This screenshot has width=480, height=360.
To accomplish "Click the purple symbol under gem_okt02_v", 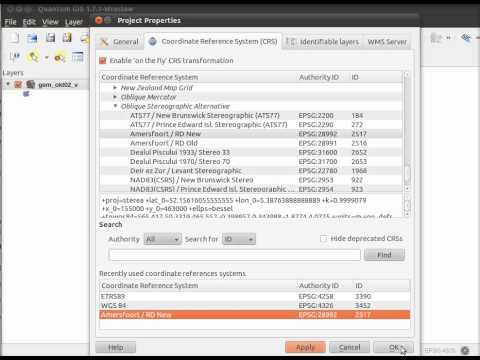I will click(x=26, y=94).
